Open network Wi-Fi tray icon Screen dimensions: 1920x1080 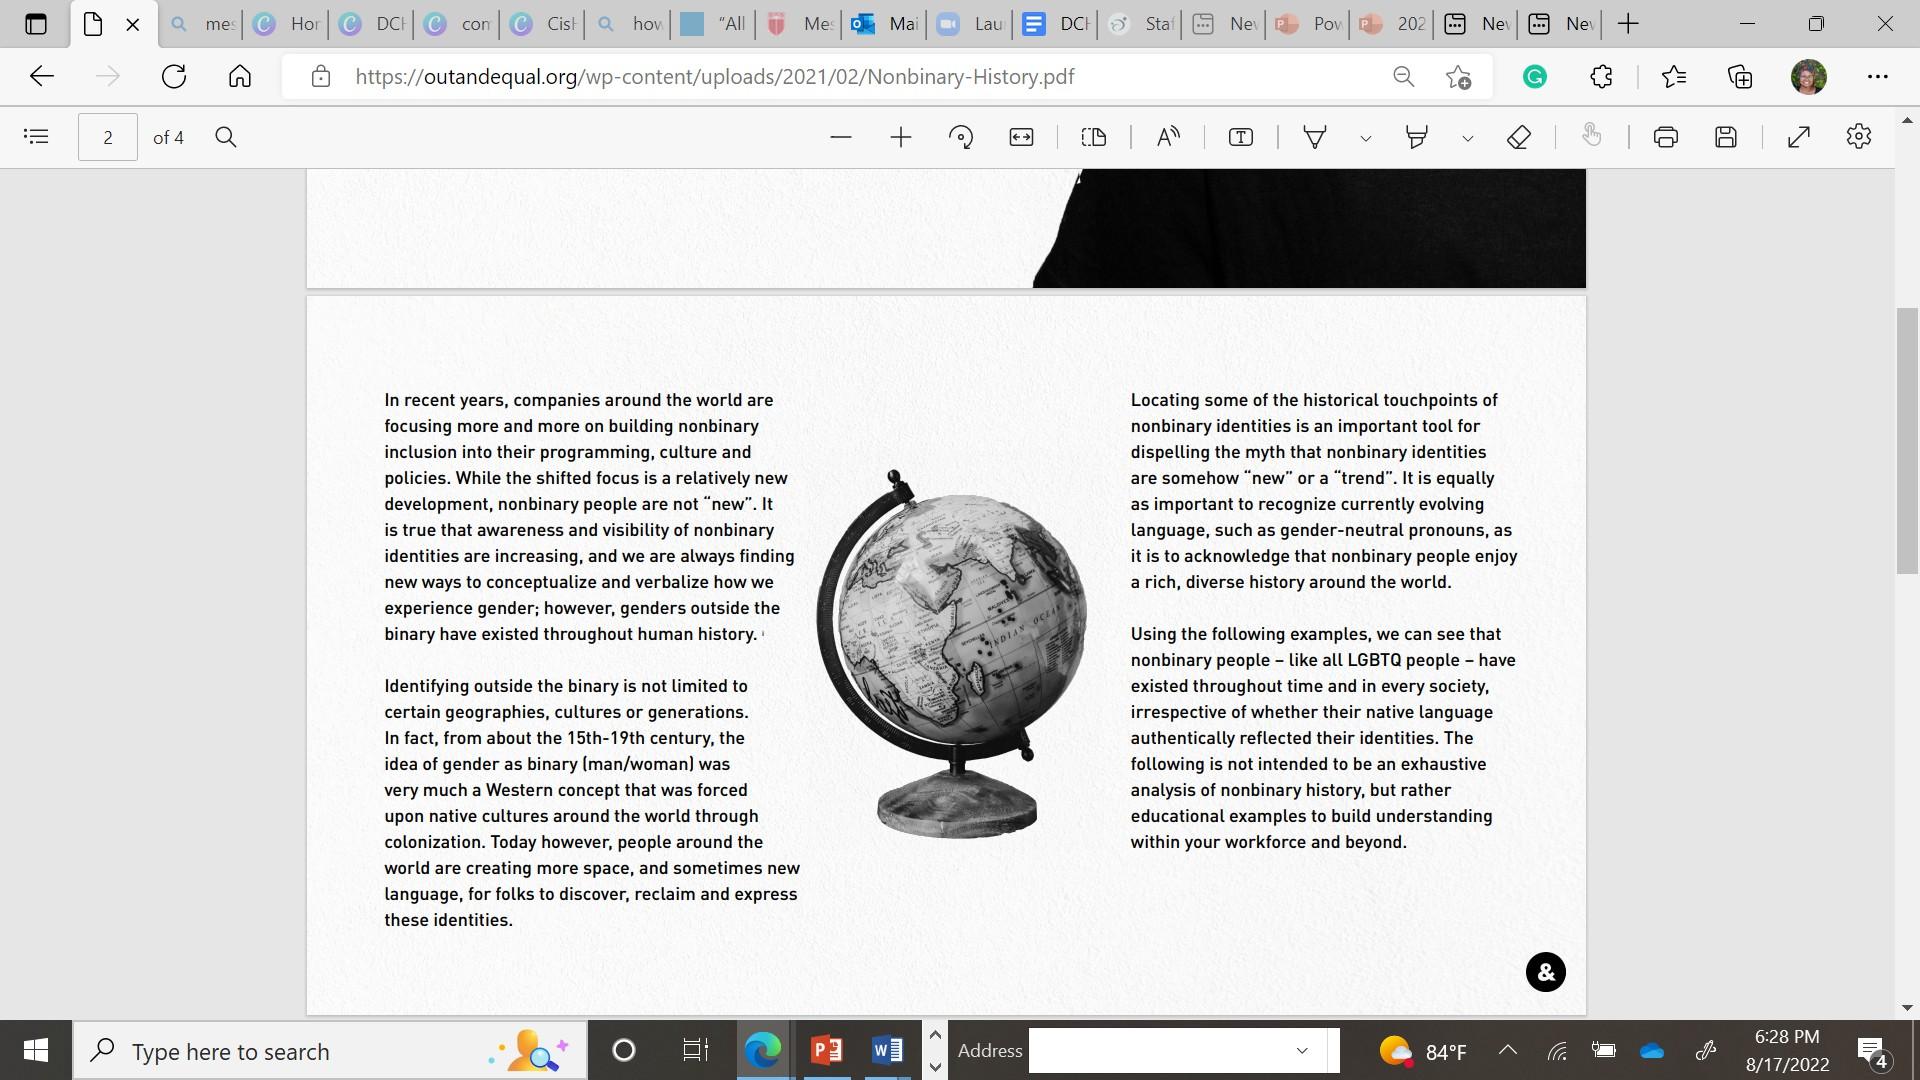point(1556,1050)
